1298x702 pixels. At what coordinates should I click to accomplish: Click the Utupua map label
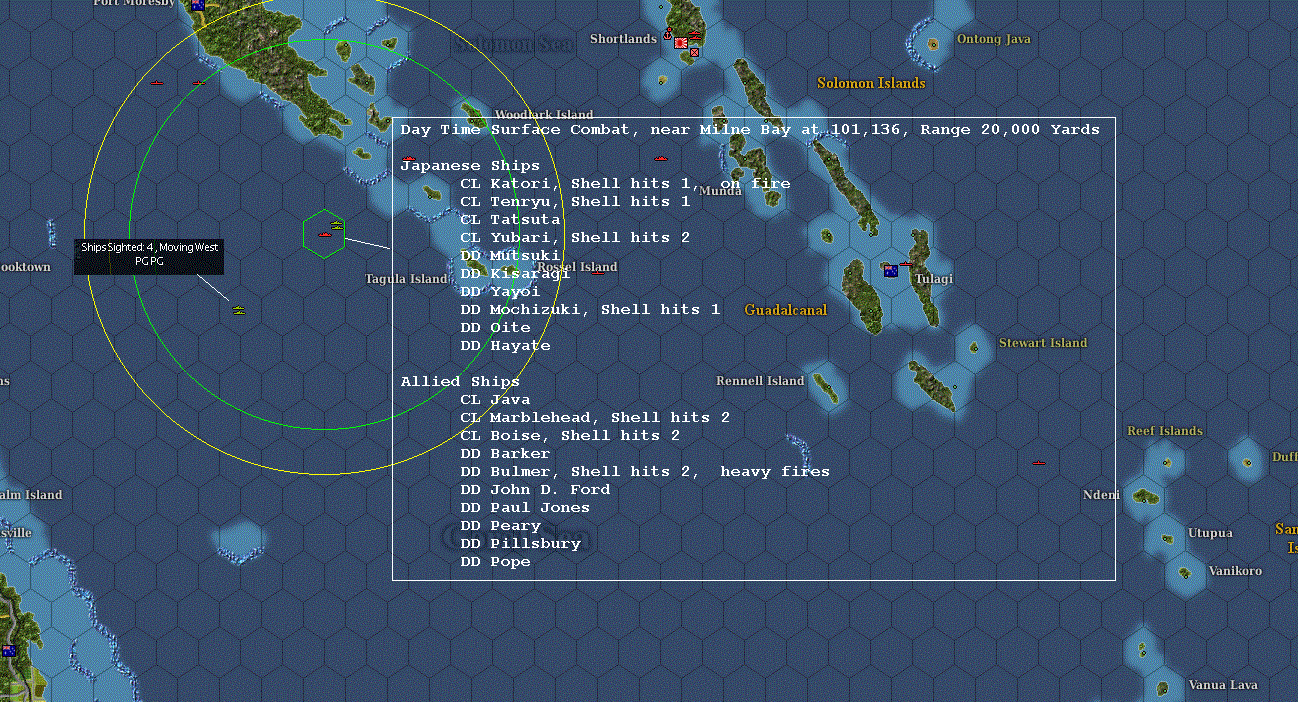(1210, 533)
